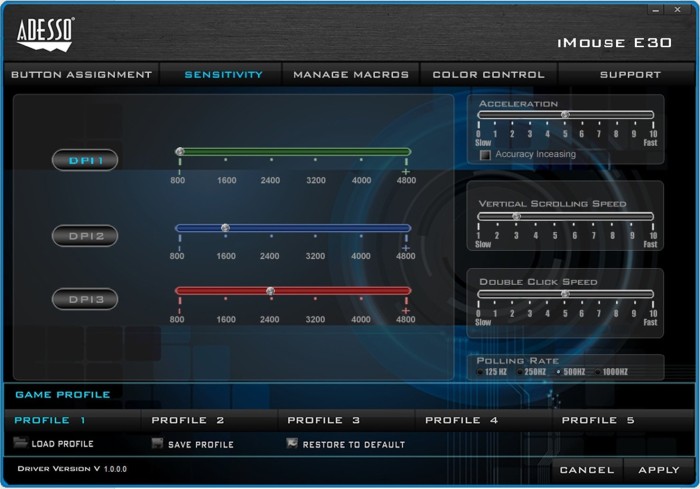Open the Button Assignment tab
Screen dimensions: 700x489
(x=81, y=74)
